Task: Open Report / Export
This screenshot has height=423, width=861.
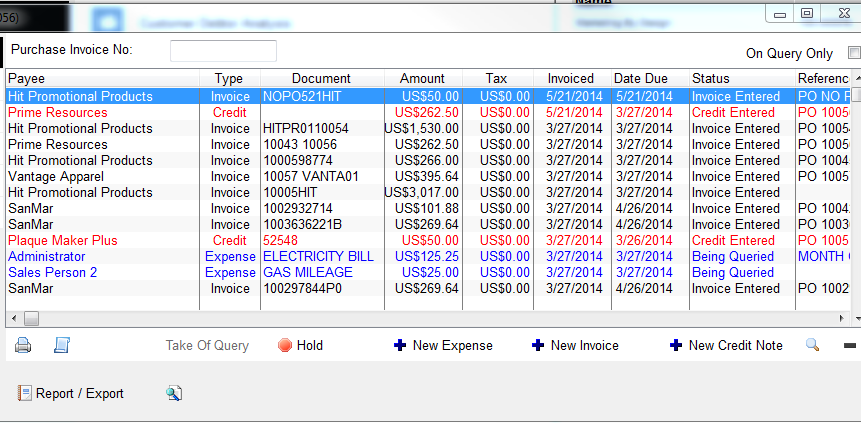Action: 71,393
